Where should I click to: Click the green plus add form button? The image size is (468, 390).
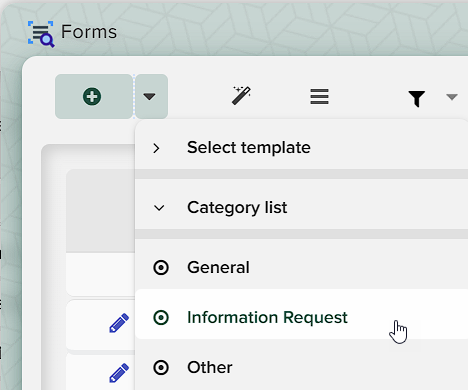[x=94, y=97]
